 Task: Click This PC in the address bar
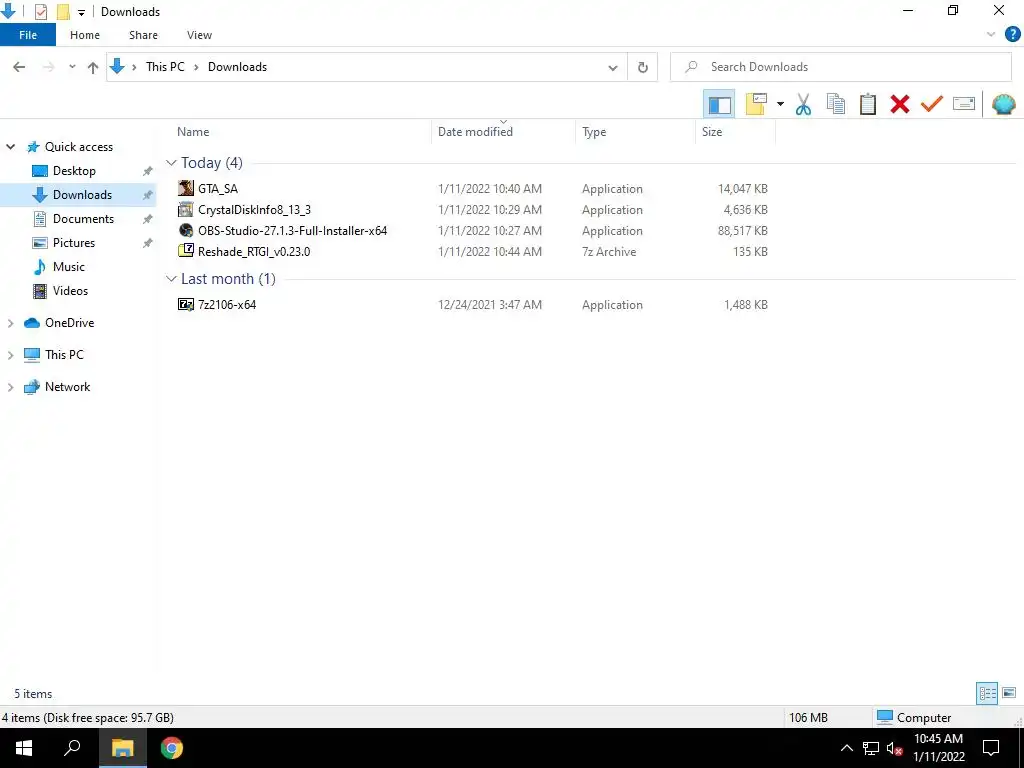(165, 67)
